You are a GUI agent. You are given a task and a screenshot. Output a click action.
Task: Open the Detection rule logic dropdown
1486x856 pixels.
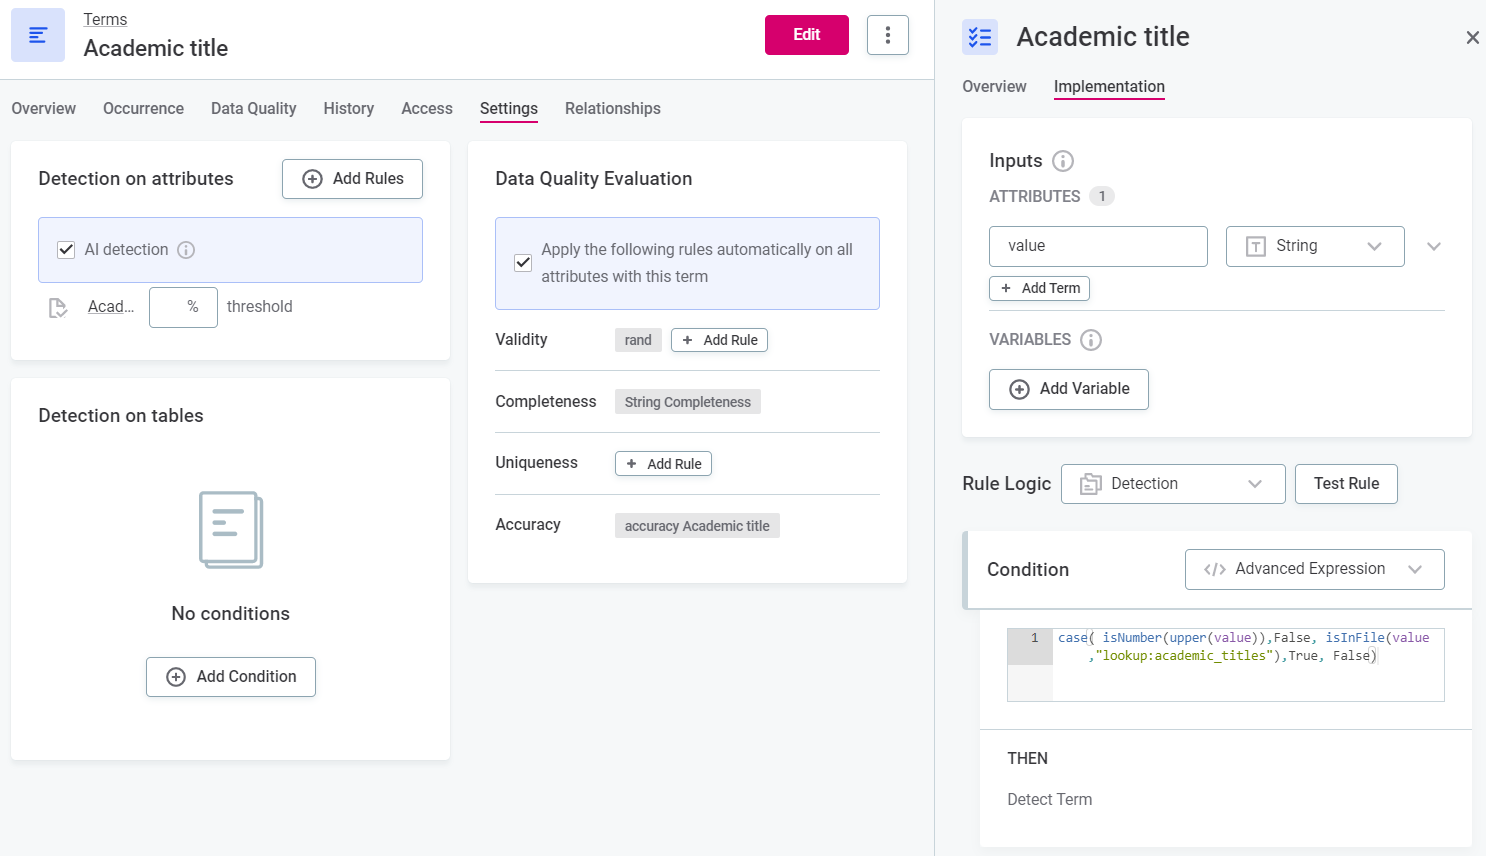tap(1172, 484)
